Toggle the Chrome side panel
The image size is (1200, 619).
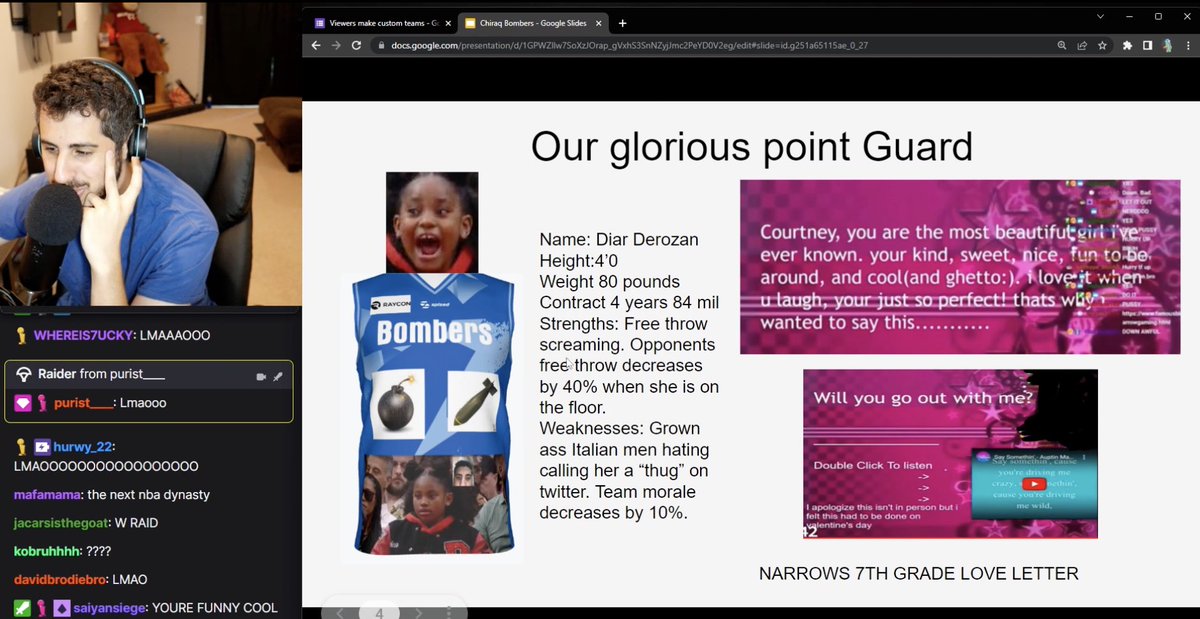click(x=1148, y=46)
